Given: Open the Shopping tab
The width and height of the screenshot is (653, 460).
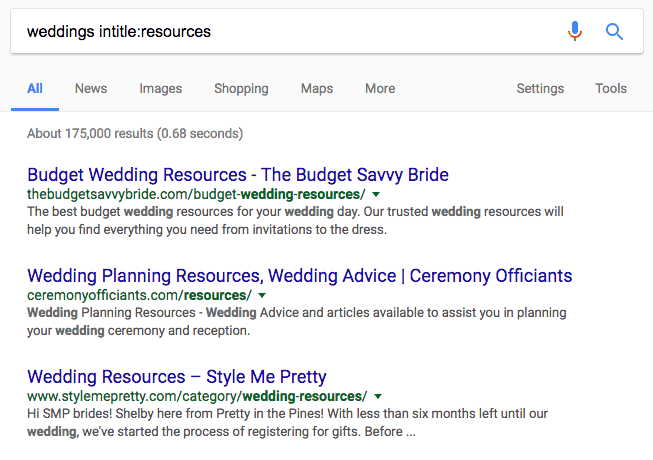Looking at the screenshot, I should [x=241, y=89].
